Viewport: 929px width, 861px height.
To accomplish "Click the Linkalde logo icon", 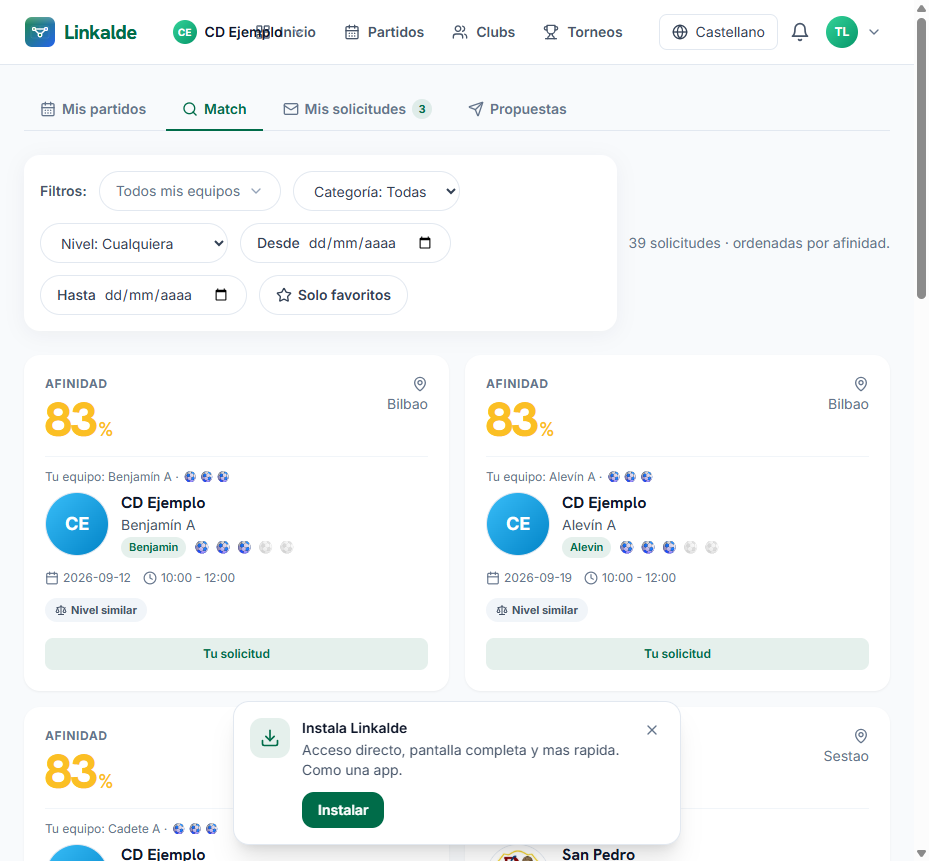I will pos(40,32).
